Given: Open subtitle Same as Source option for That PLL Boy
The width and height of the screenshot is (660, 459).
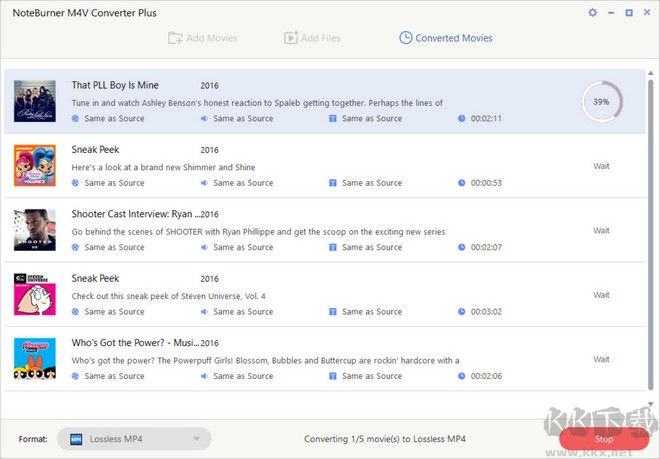Looking at the screenshot, I should [371, 118].
